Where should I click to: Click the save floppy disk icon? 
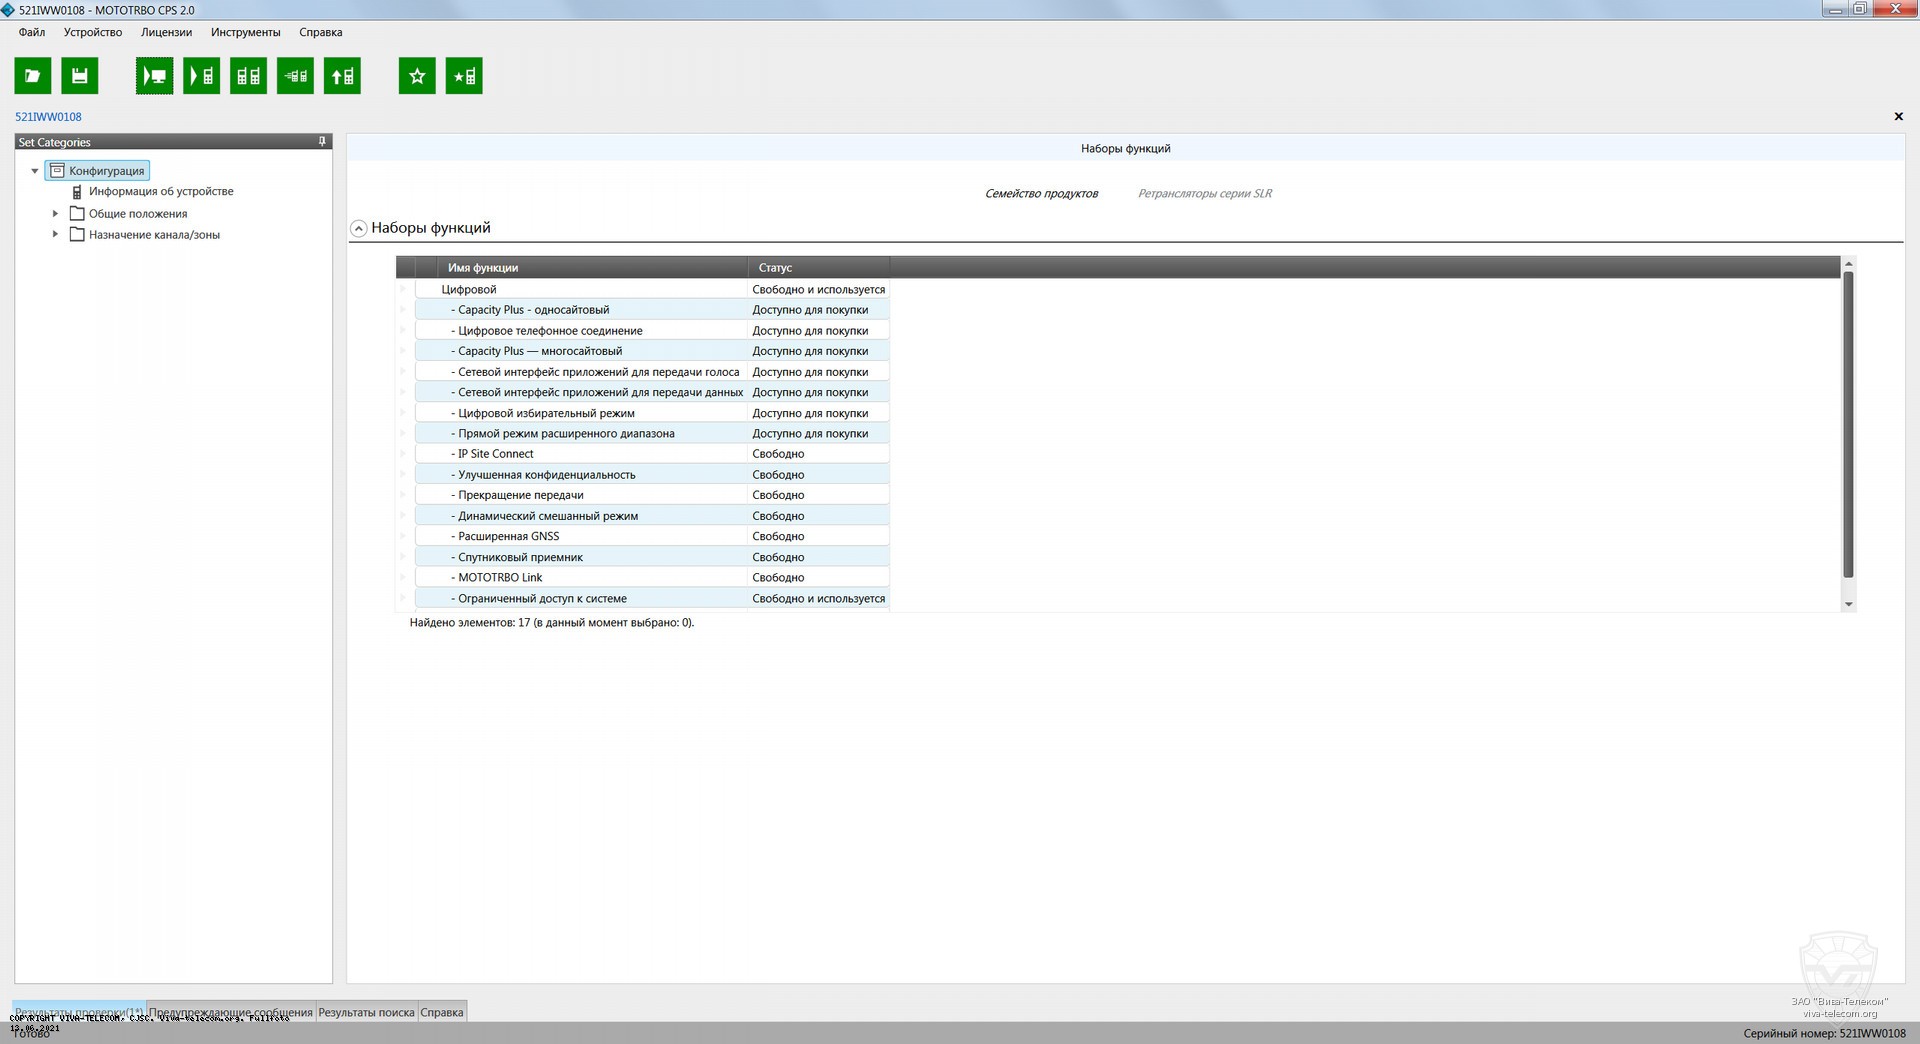point(79,76)
